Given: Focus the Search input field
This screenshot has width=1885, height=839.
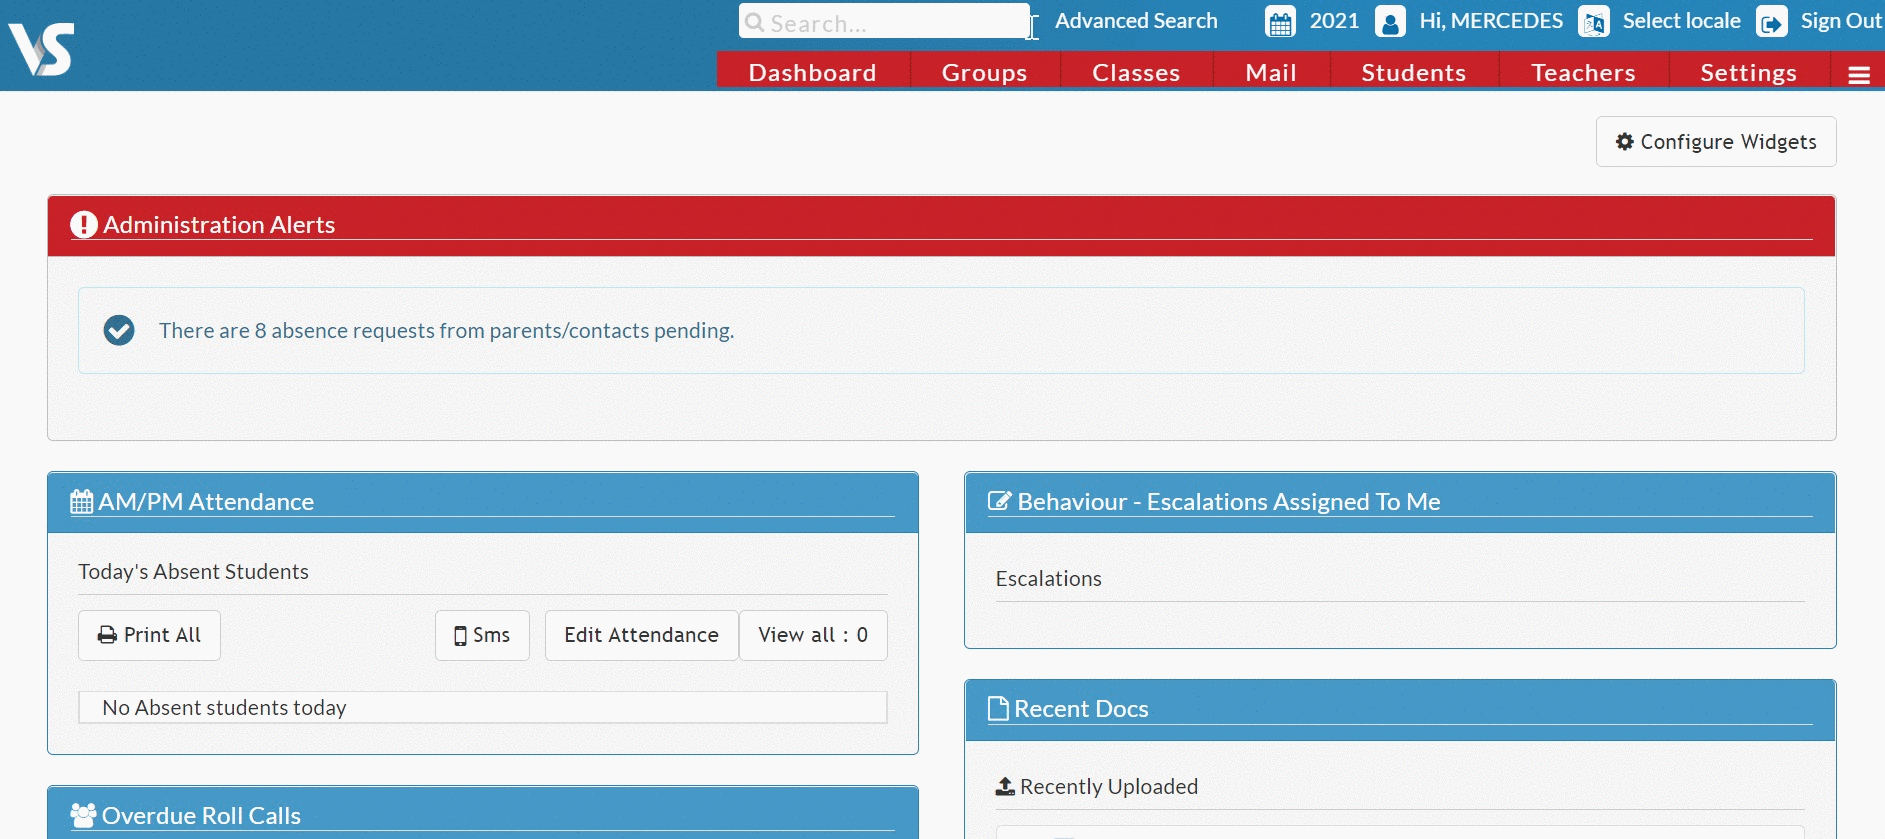Looking at the screenshot, I should [x=884, y=21].
